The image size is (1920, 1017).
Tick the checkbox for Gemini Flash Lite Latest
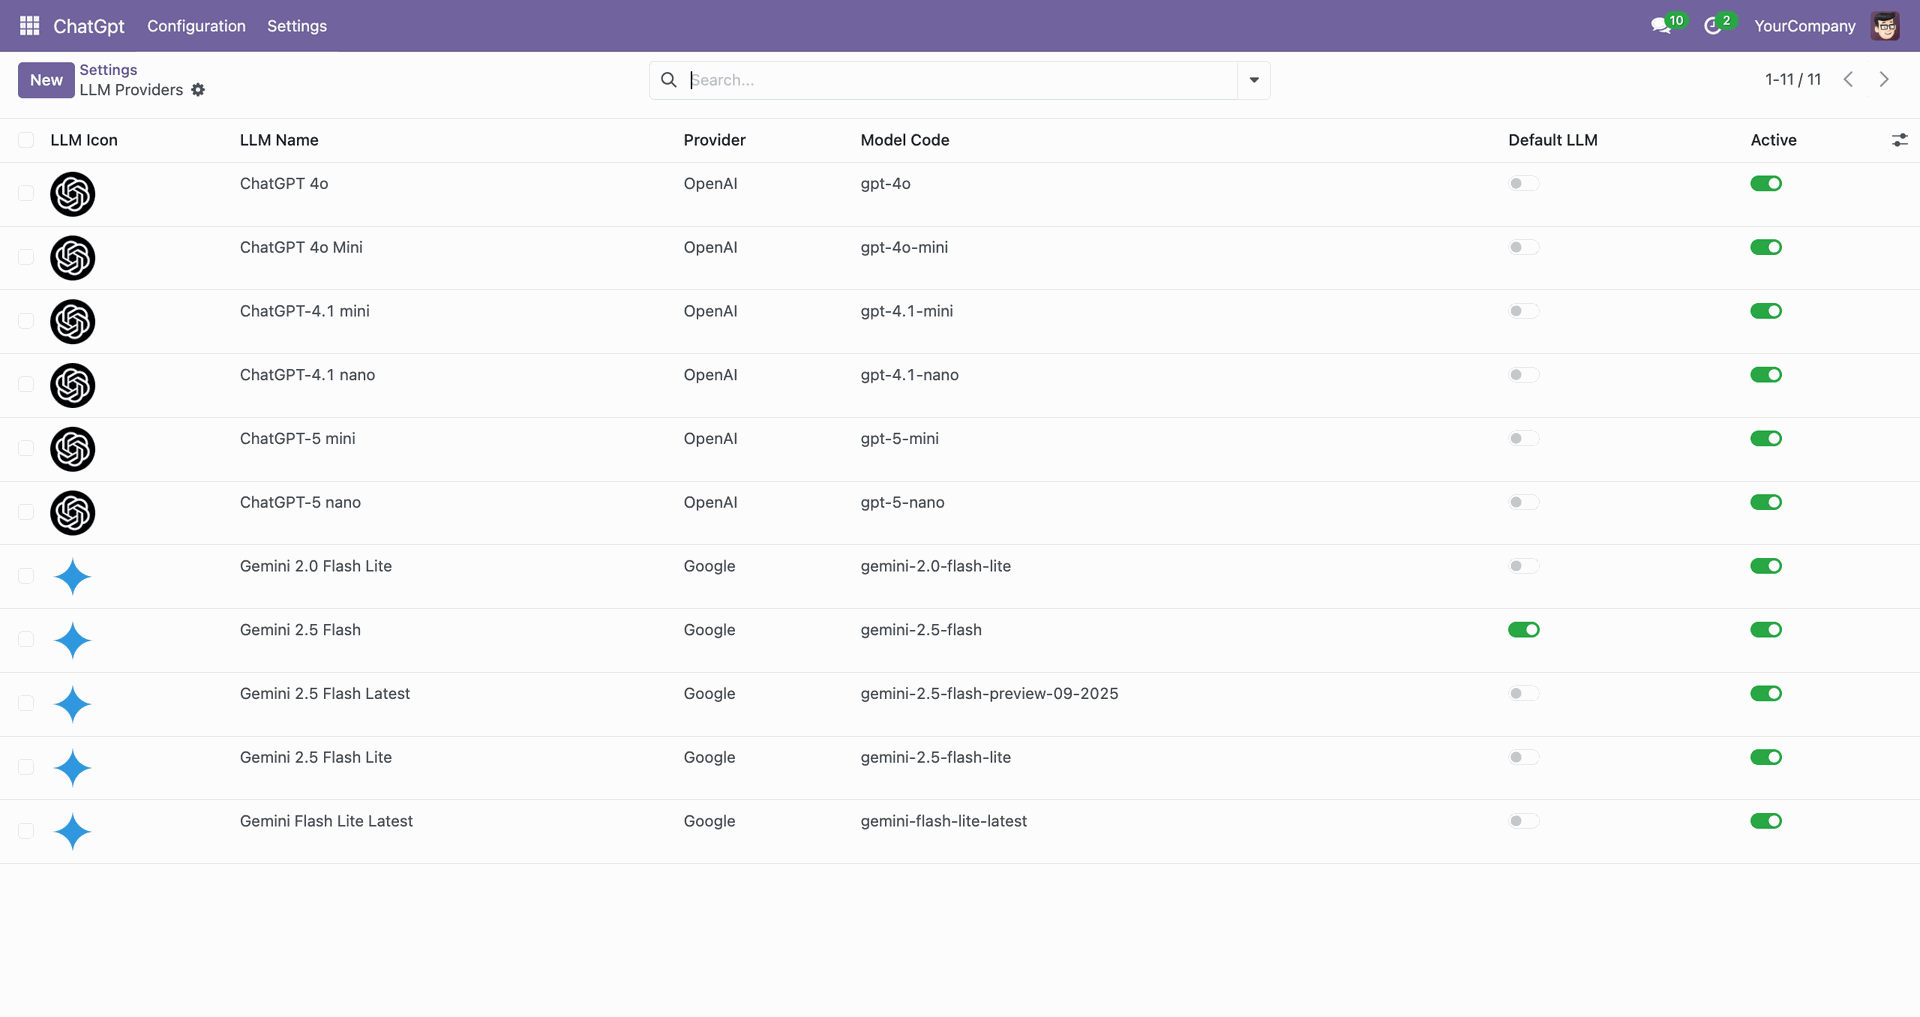[x=26, y=831]
